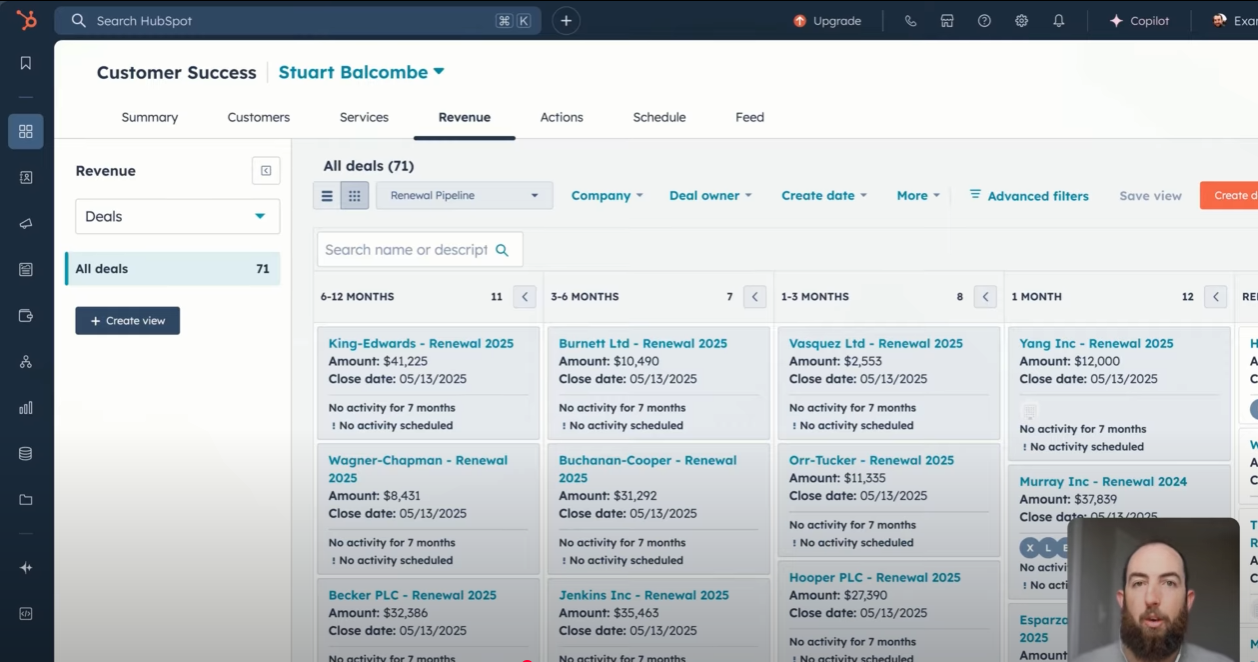Viewport: 1258px width, 662px height.
Task: Open data management database icon
Action: coord(26,454)
